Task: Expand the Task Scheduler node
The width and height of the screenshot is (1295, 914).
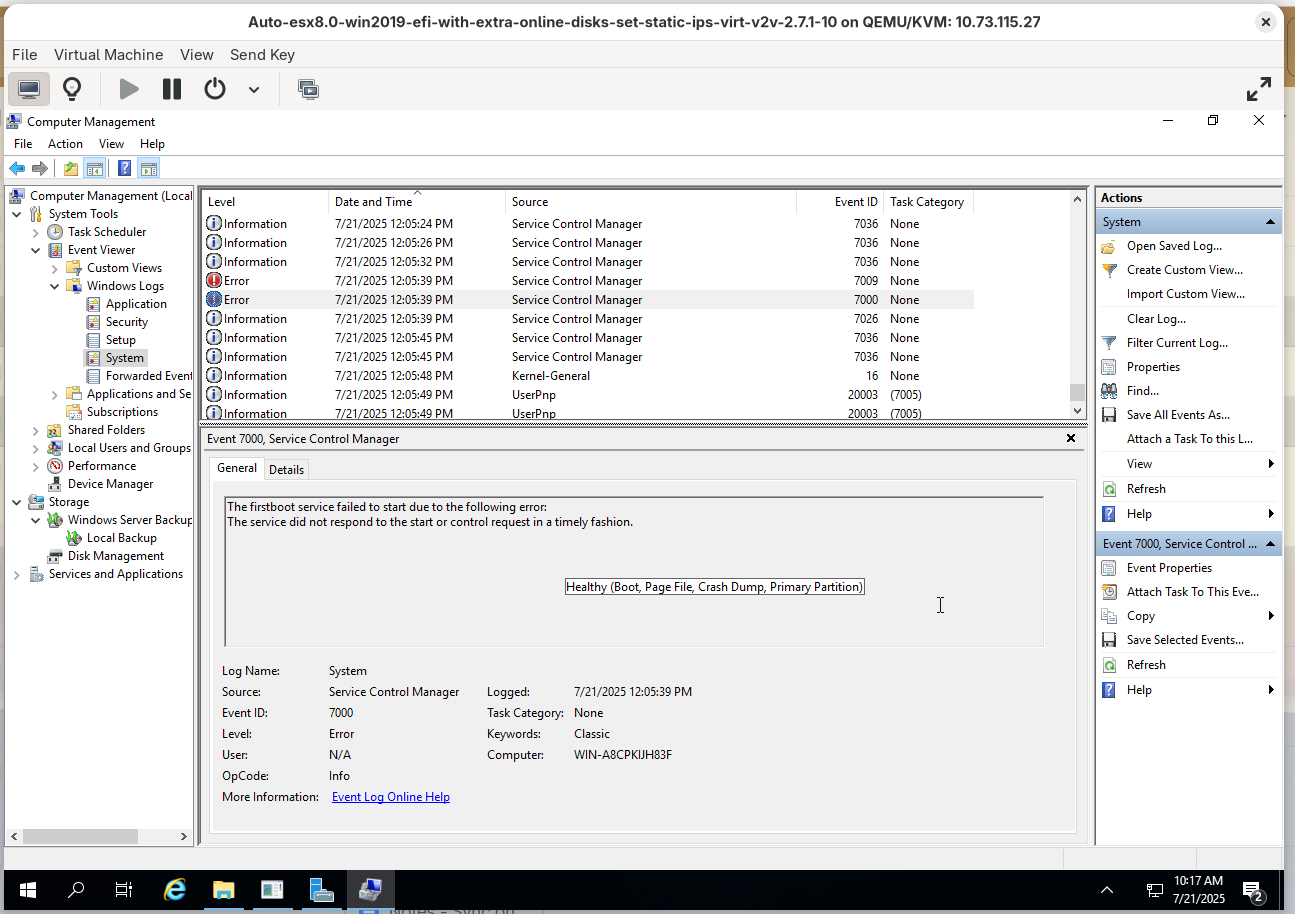Action: 36,232
